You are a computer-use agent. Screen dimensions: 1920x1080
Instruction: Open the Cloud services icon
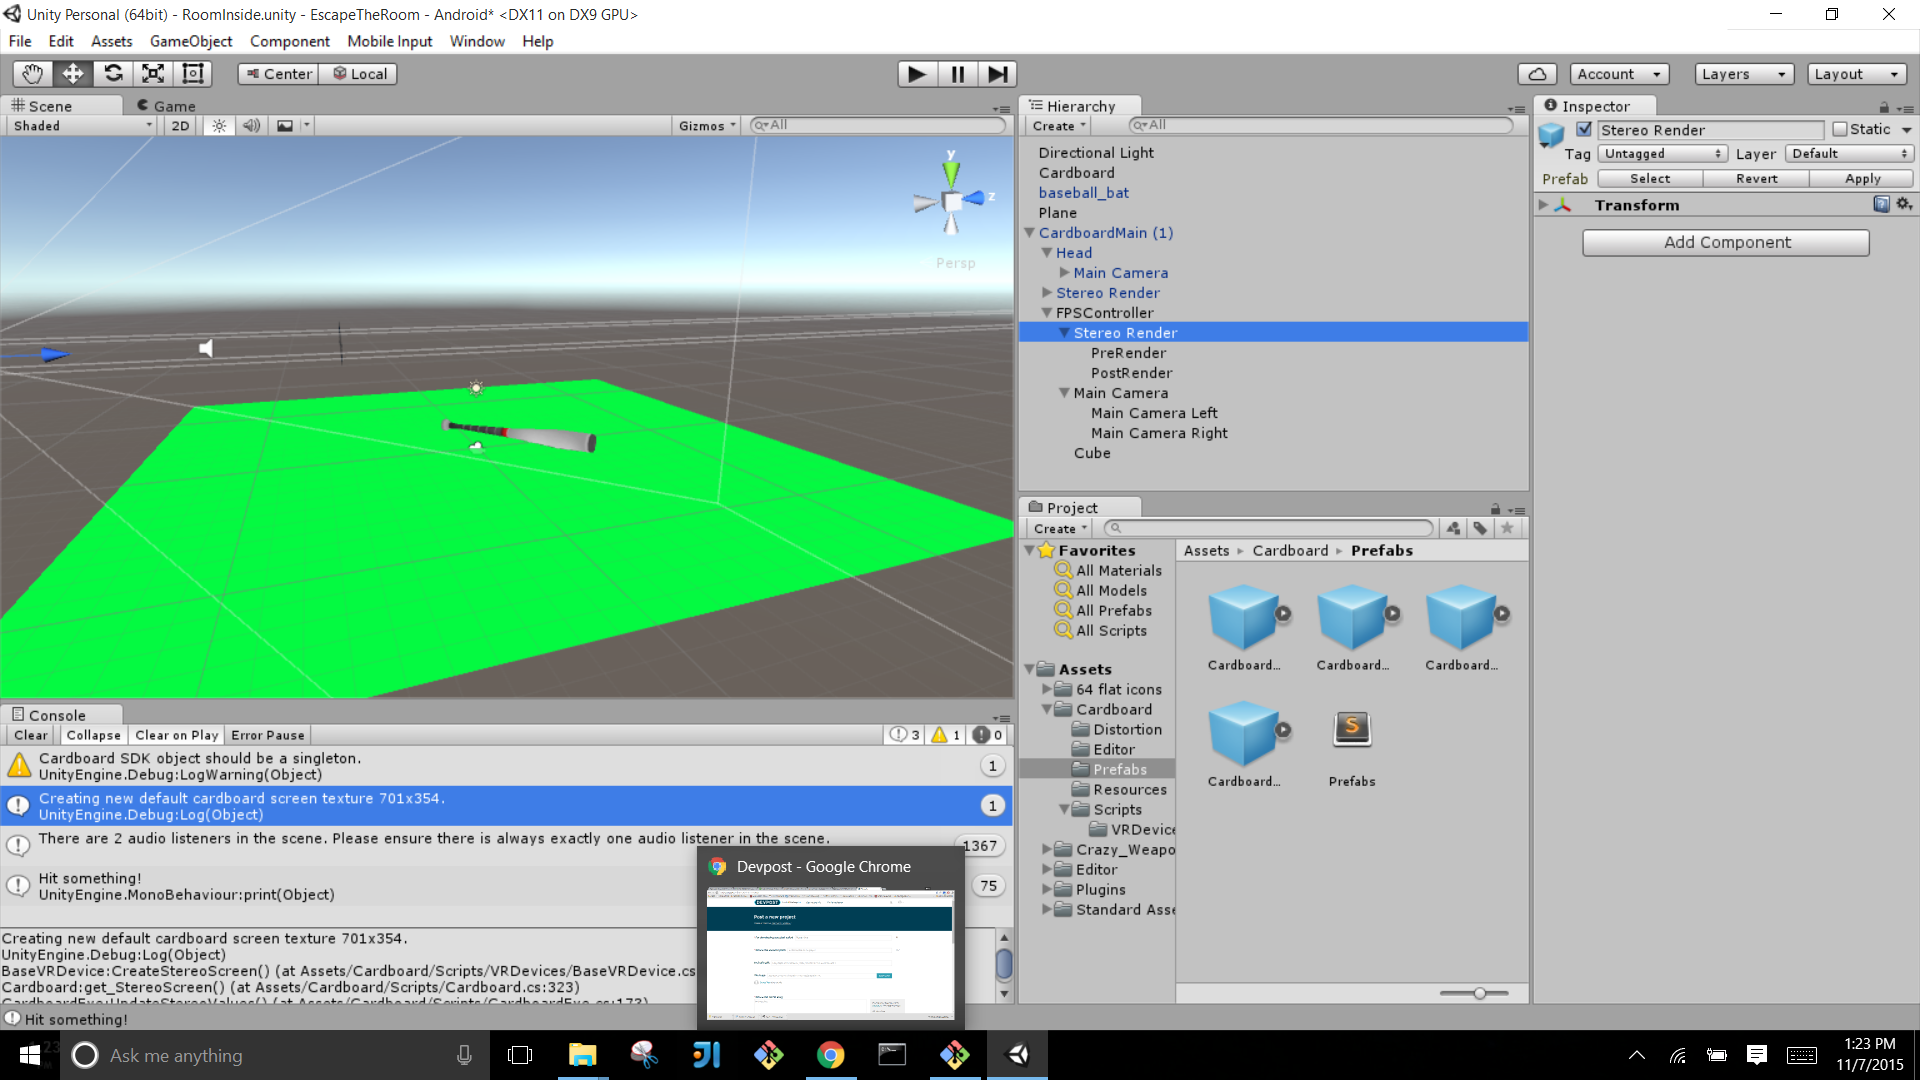pos(1537,74)
